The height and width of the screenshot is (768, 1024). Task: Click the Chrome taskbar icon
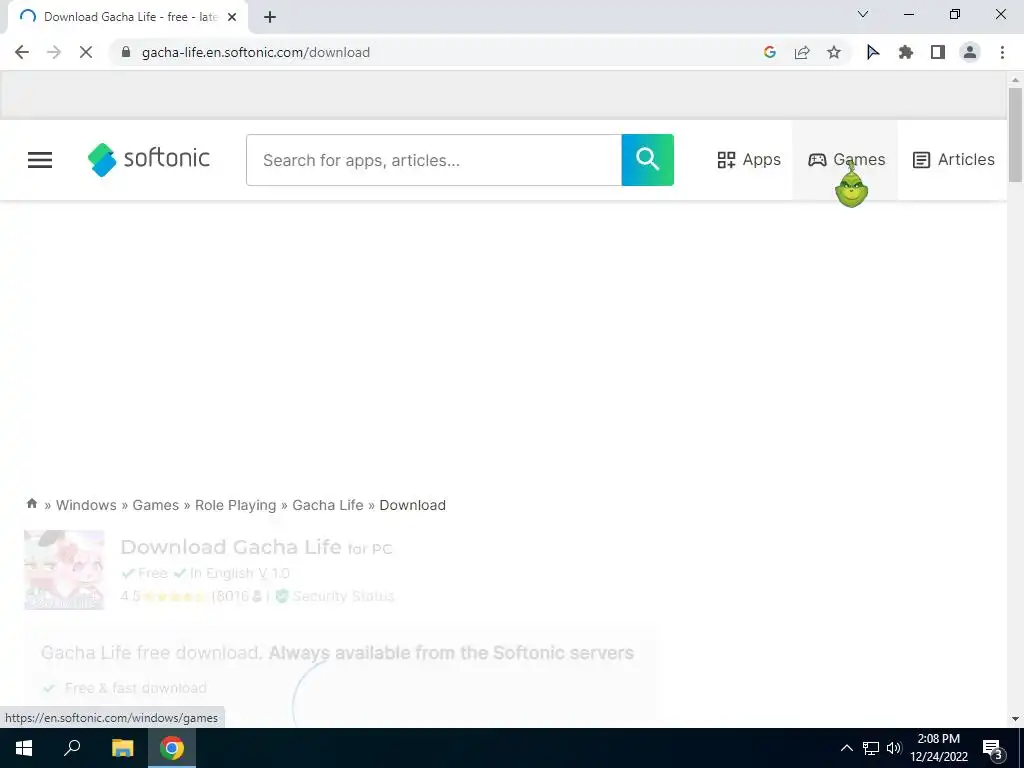click(172, 748)
